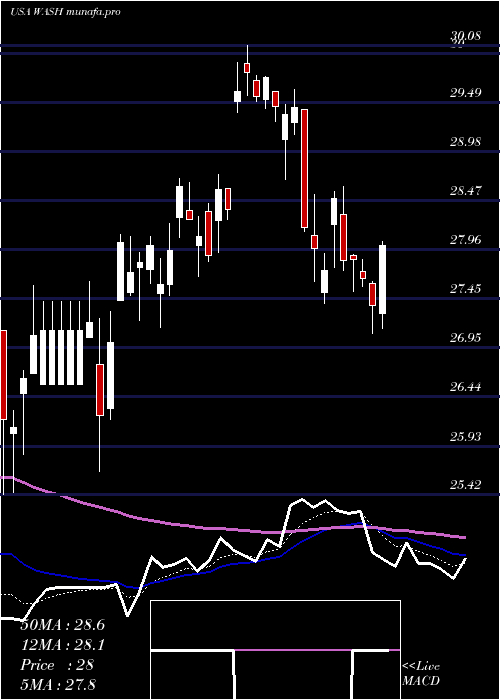This screenshot has height=700, width=500.
Task: Select the 30.08 price level label
Action: tap(466, 36)
